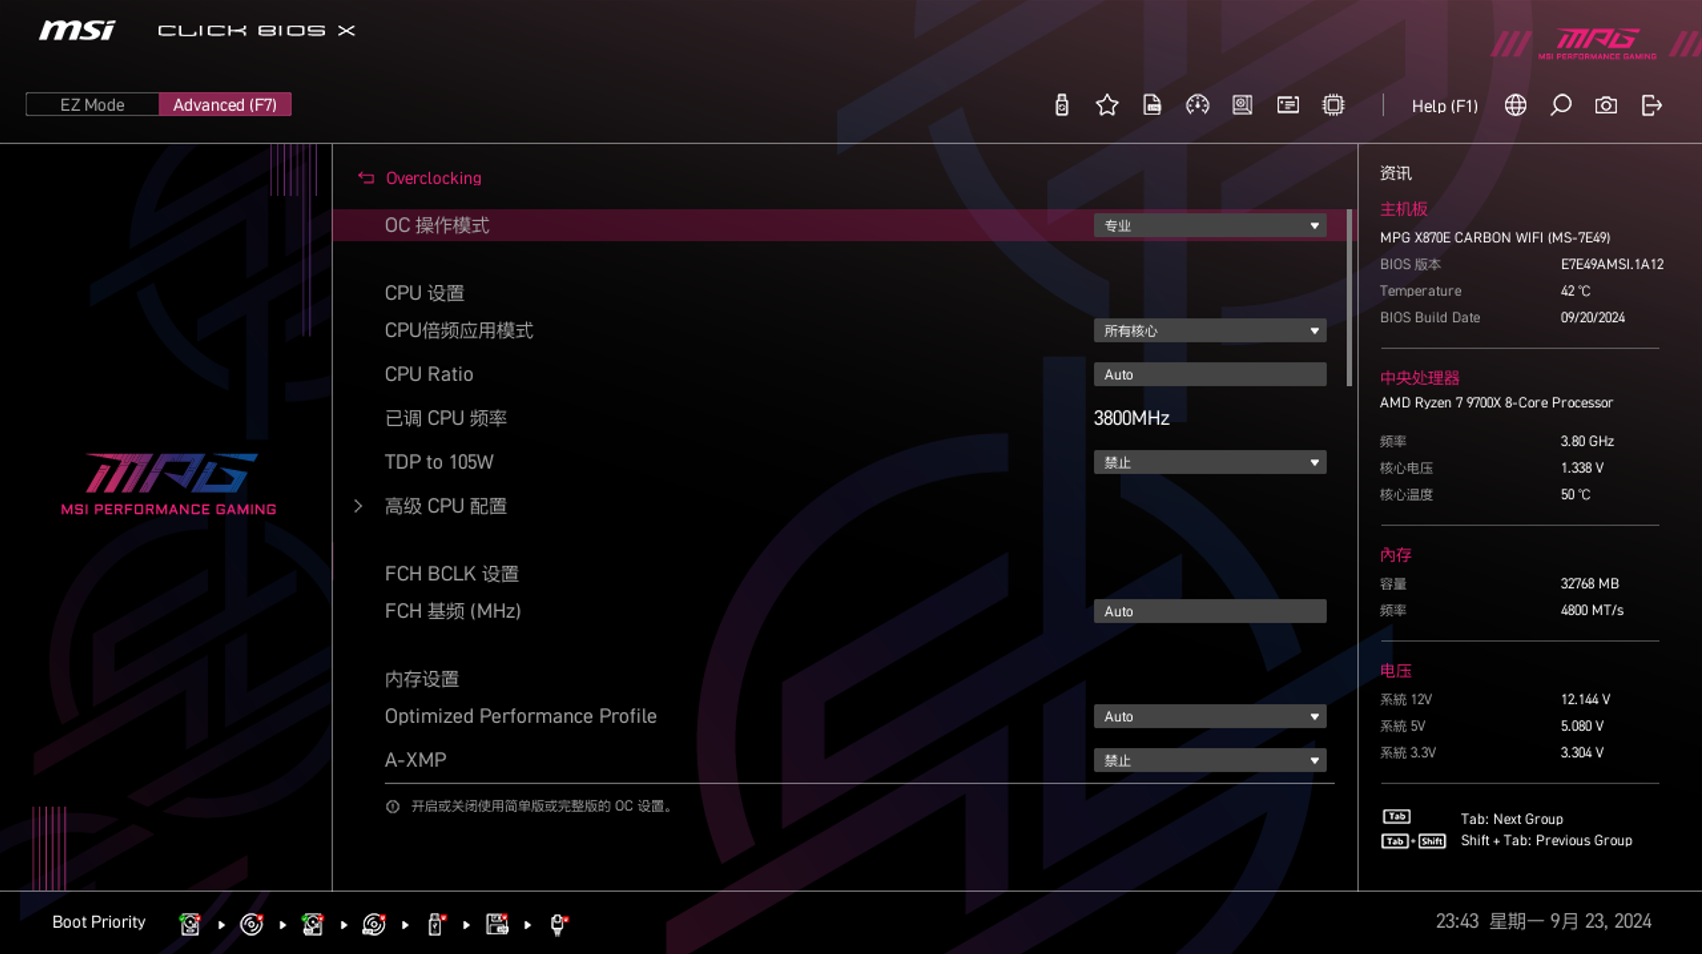
Task: Click the search magnifier icon
Action: [x=1561, y=105]
